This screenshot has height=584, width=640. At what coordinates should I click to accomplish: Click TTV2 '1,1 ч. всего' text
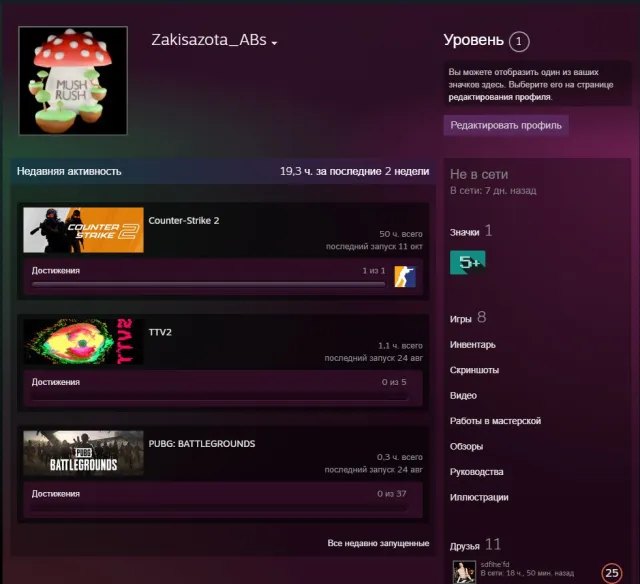pyautogui.click(x=400, y=346)
